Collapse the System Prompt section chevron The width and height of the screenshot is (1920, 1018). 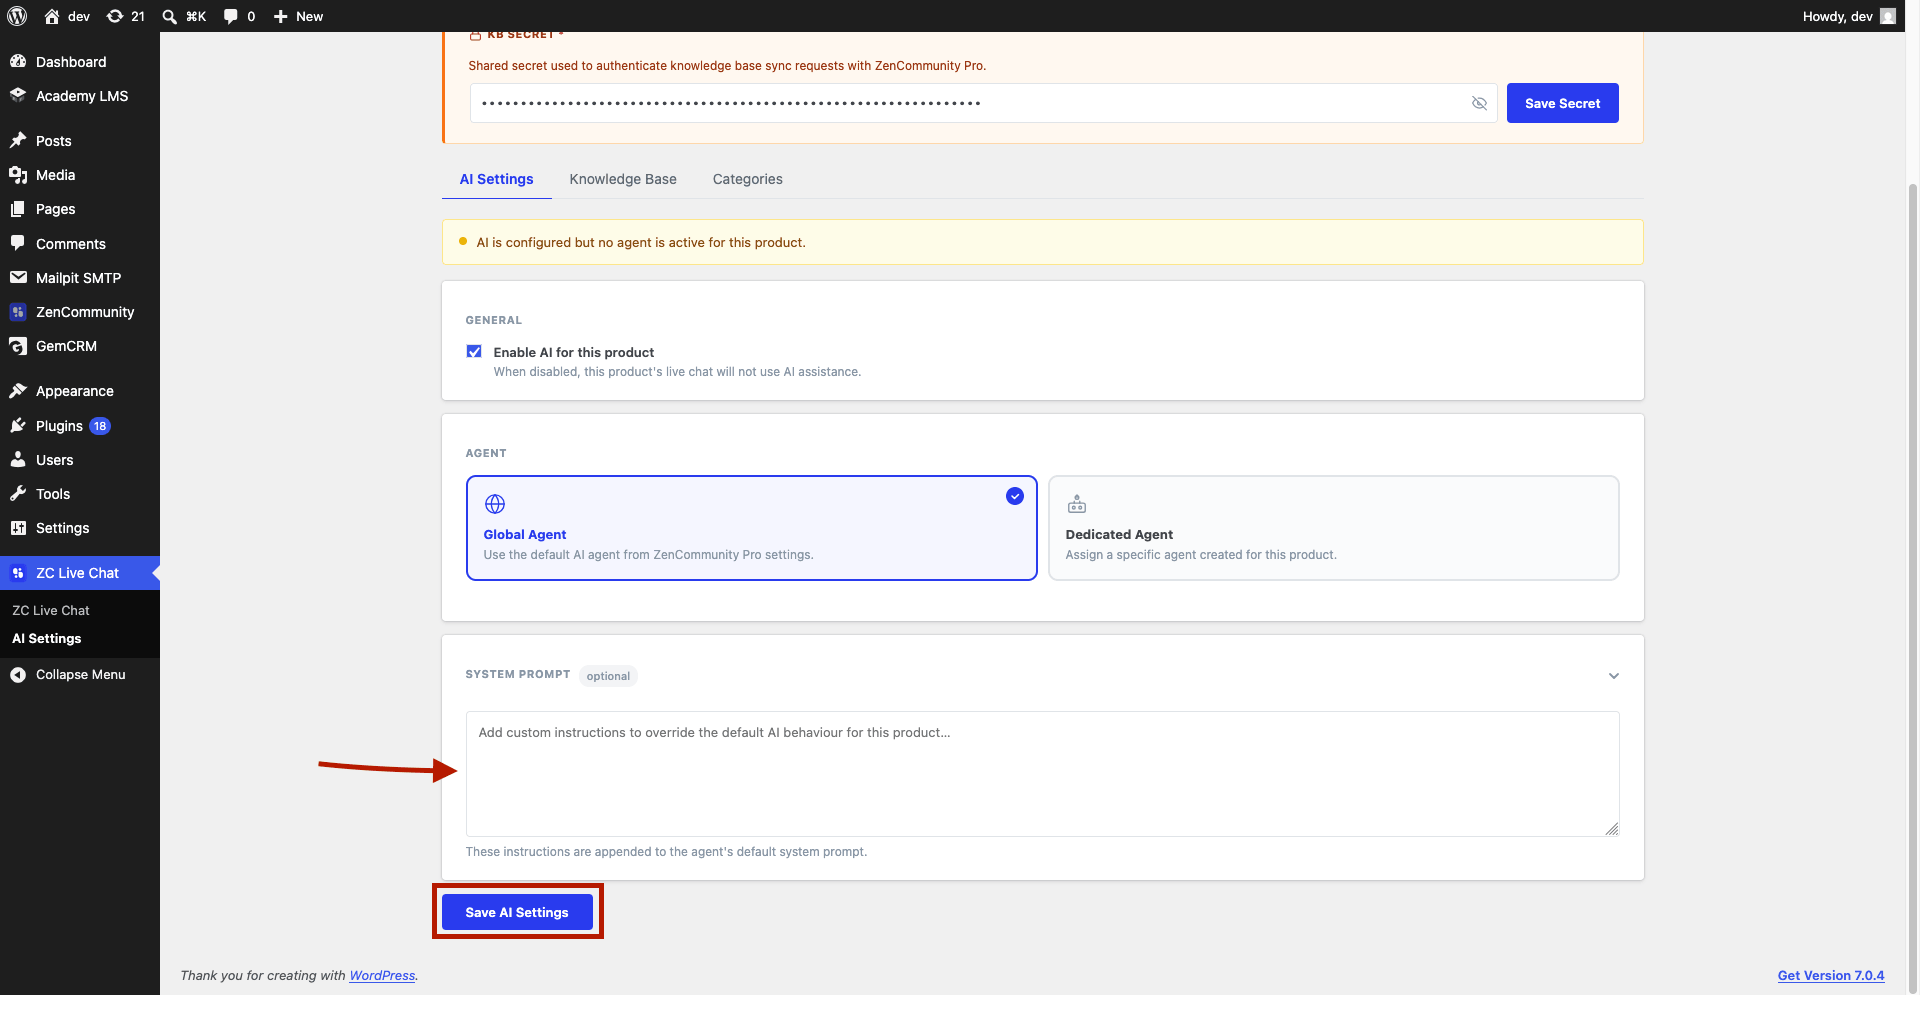click(1613, 676)
